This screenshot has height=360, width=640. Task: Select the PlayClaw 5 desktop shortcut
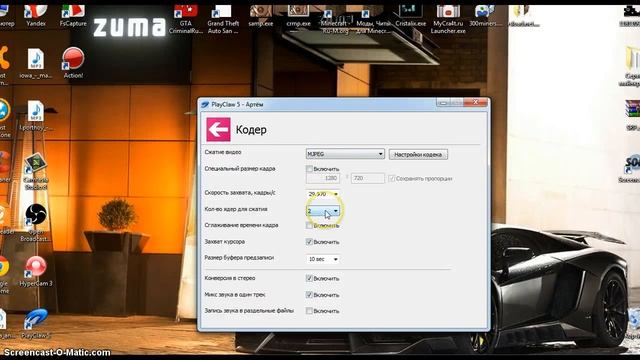click(36, 324)
